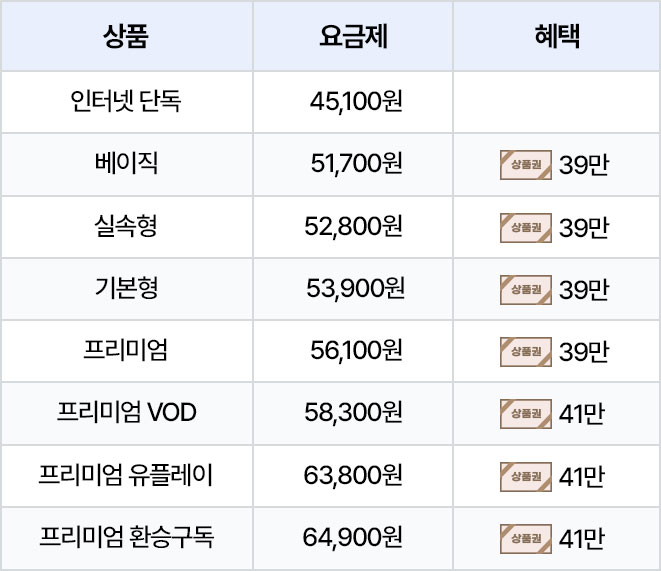Click the 상품권 icon in the 베이직 row

[526, 165]
